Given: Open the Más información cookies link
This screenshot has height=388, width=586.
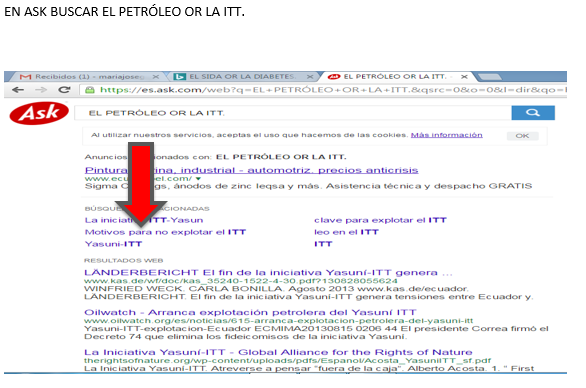Looking at the screenshot, I should coord(447,135).
